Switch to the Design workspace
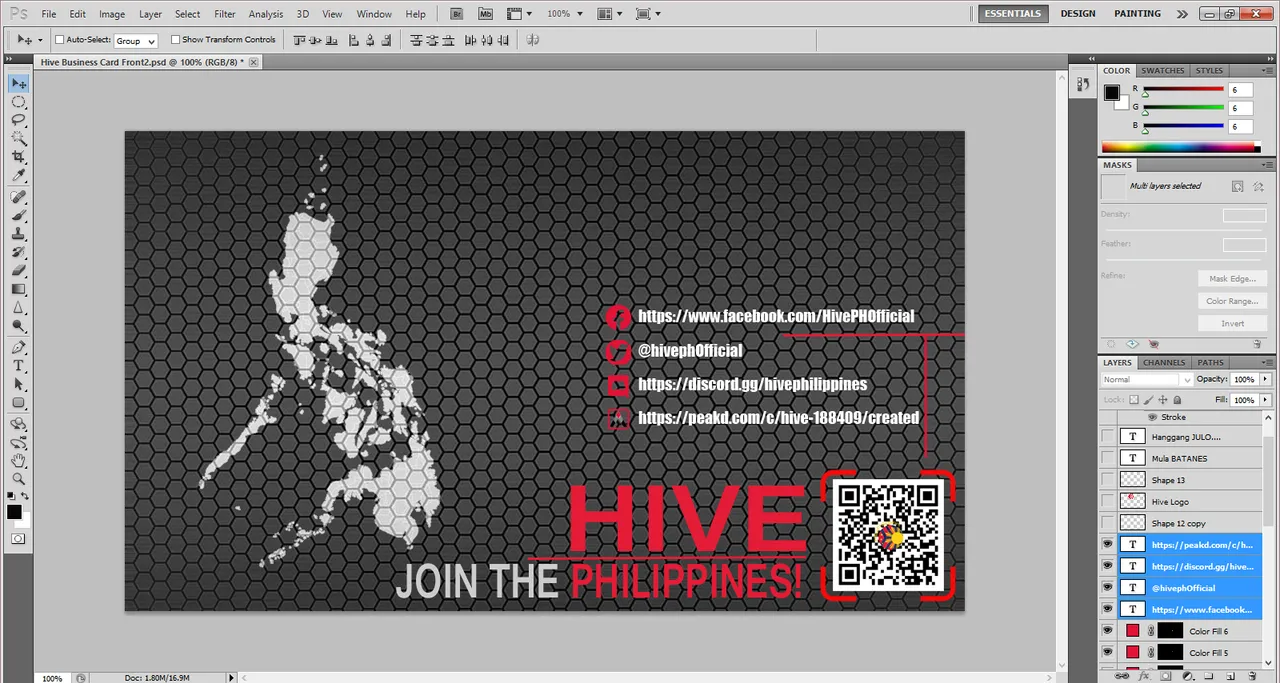Image resolution: width=1280 pixels, height=683 pixels. pos(1078,14)
